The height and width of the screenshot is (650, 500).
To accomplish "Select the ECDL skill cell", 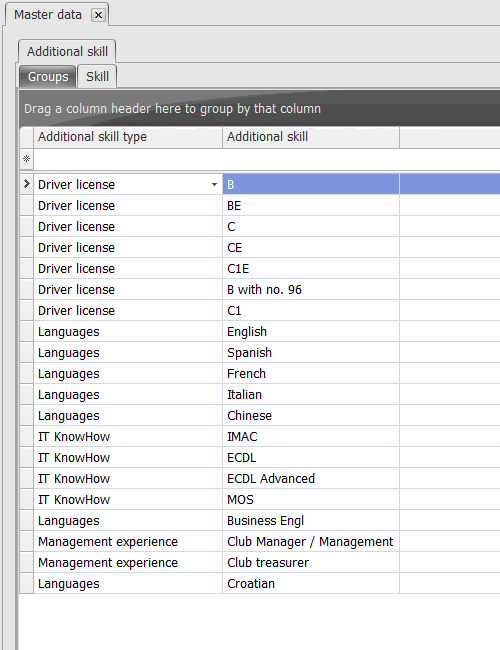I will tap(311, 458).
